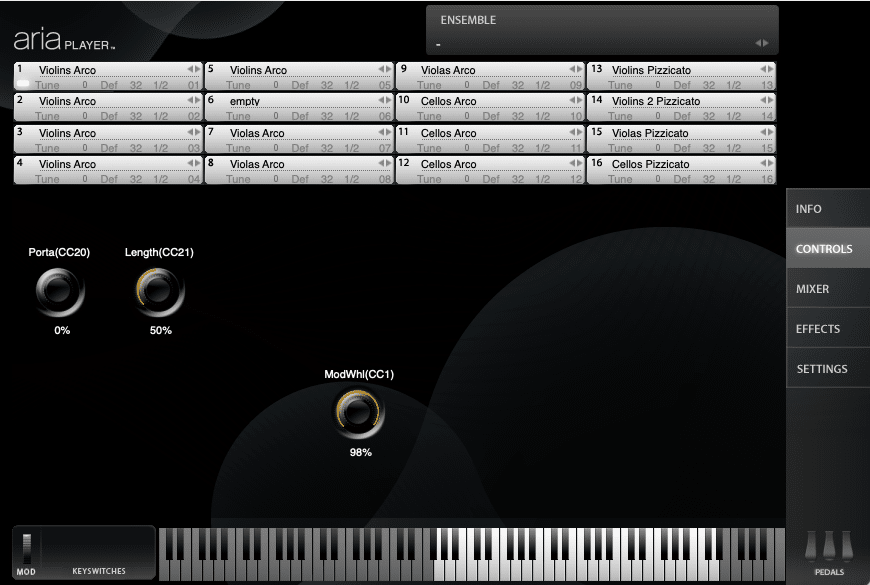
Task: Click next arrow on the Ensemble selector
Action: (766, 43)
